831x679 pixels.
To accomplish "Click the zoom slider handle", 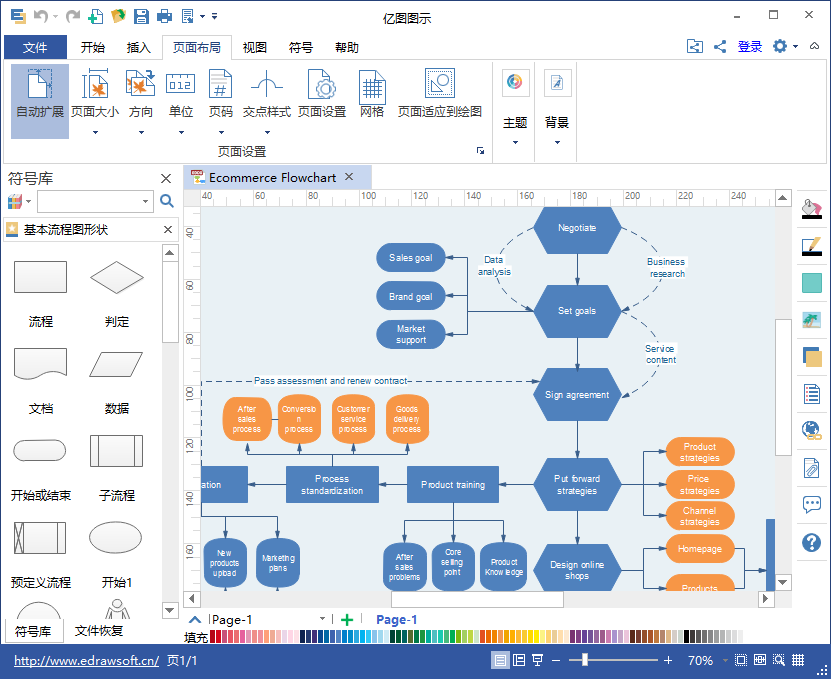I will 585,660.
